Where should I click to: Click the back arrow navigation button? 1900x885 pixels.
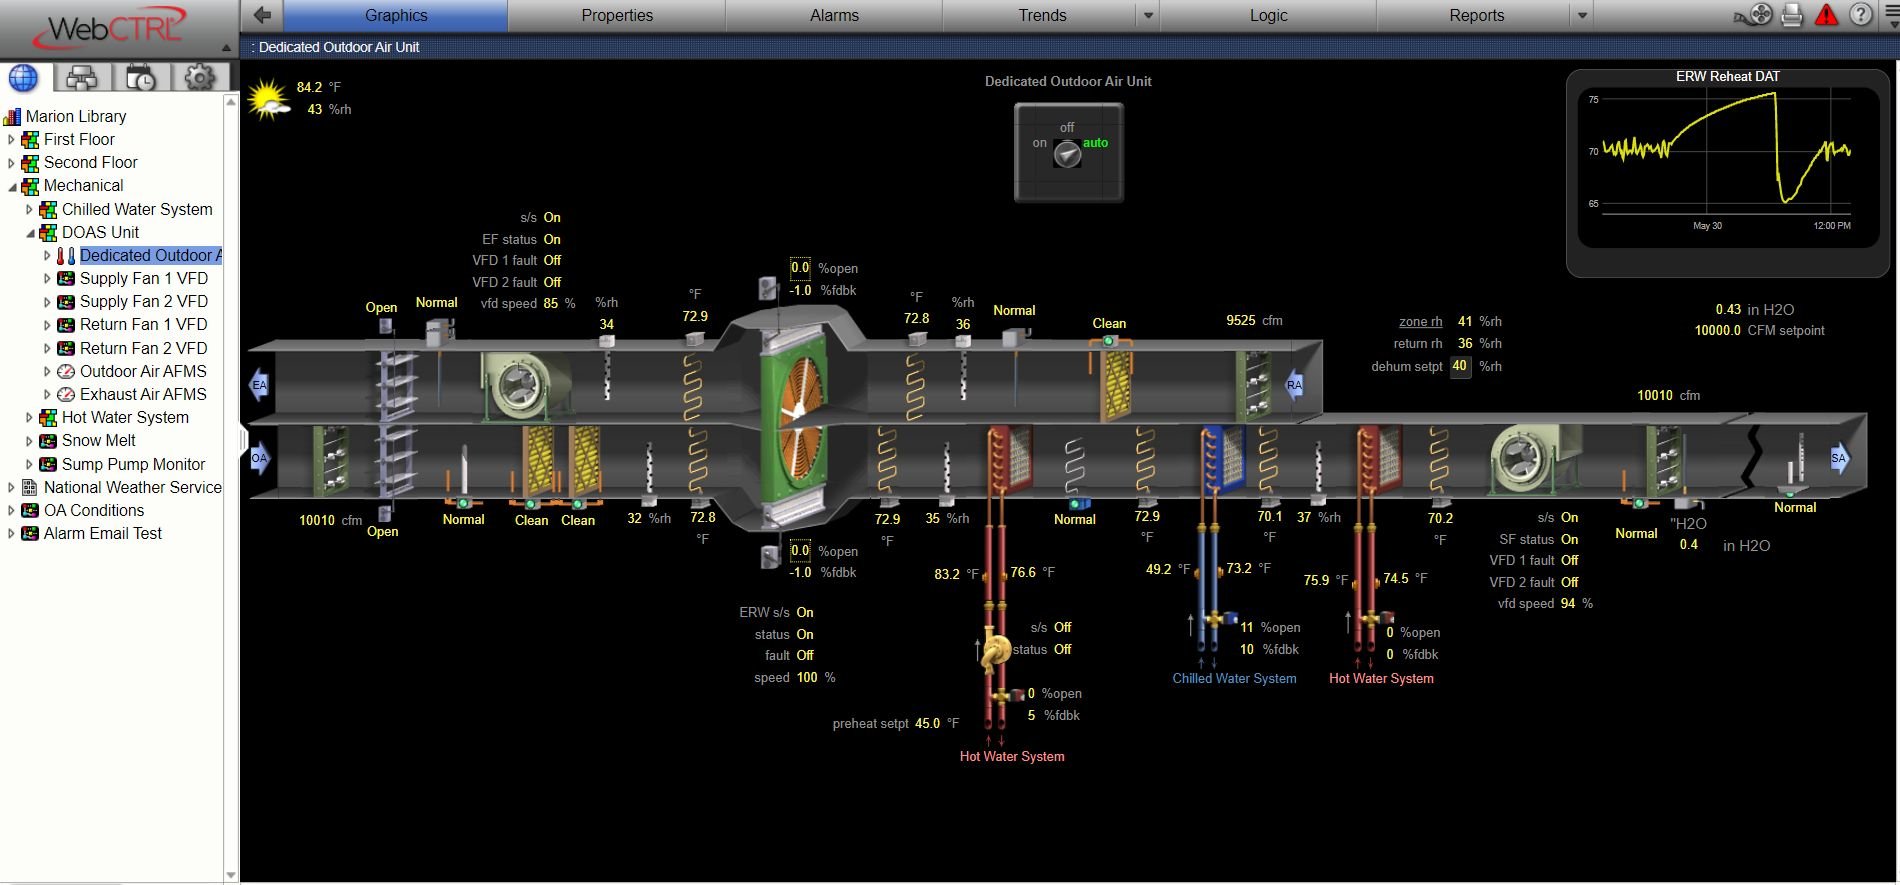tap(262, 15)
